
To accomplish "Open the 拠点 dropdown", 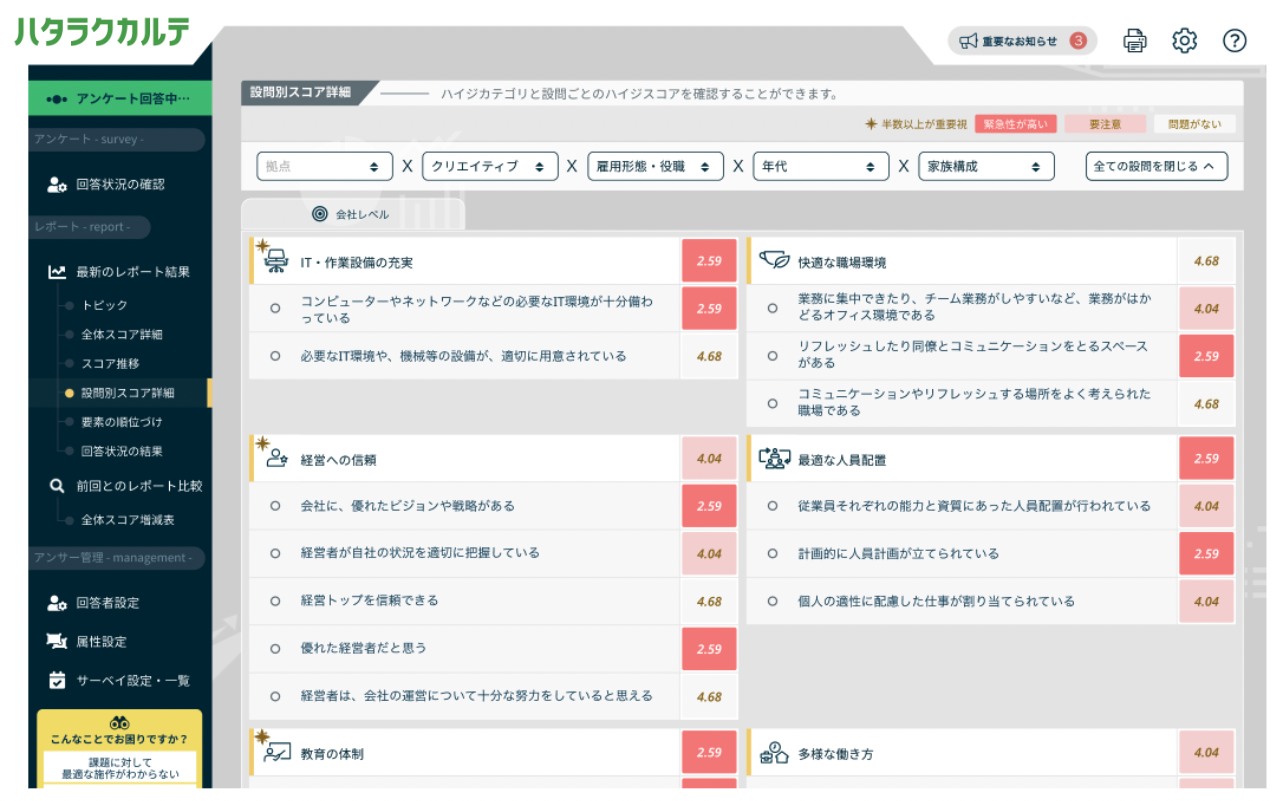I will [325, 167].
